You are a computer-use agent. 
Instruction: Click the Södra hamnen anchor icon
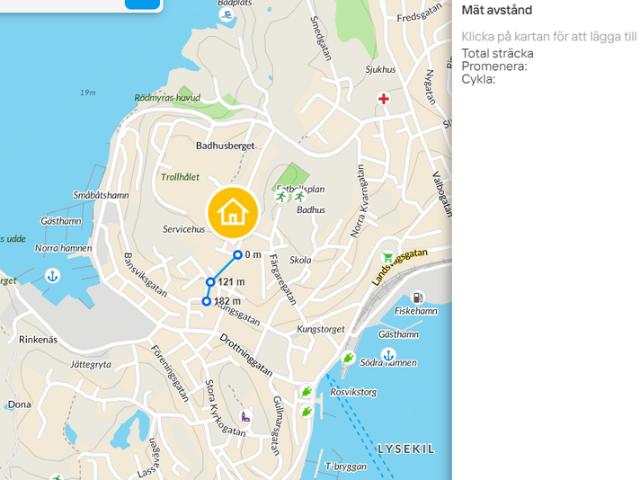pyautogui.click(x=388, y=354)
